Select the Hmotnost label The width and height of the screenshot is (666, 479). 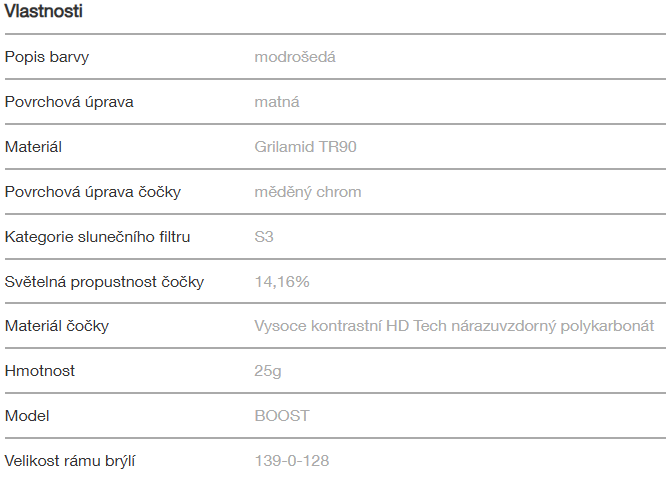pos(40,371)
